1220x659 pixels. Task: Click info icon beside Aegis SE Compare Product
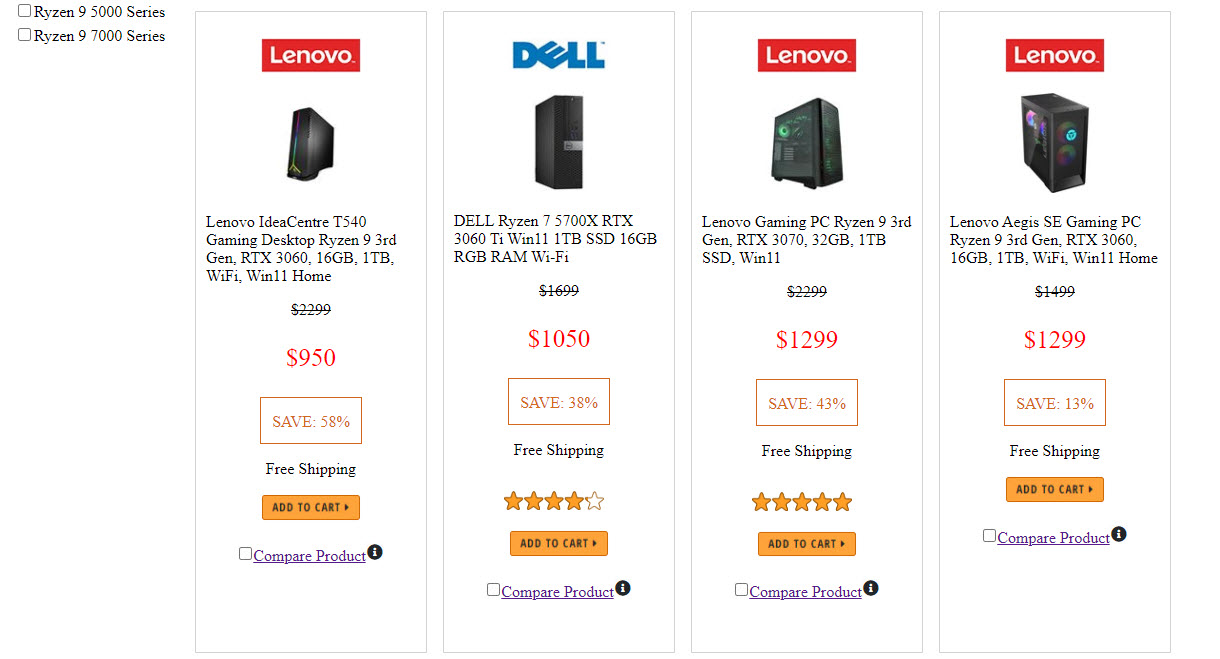pos(1119,534)
